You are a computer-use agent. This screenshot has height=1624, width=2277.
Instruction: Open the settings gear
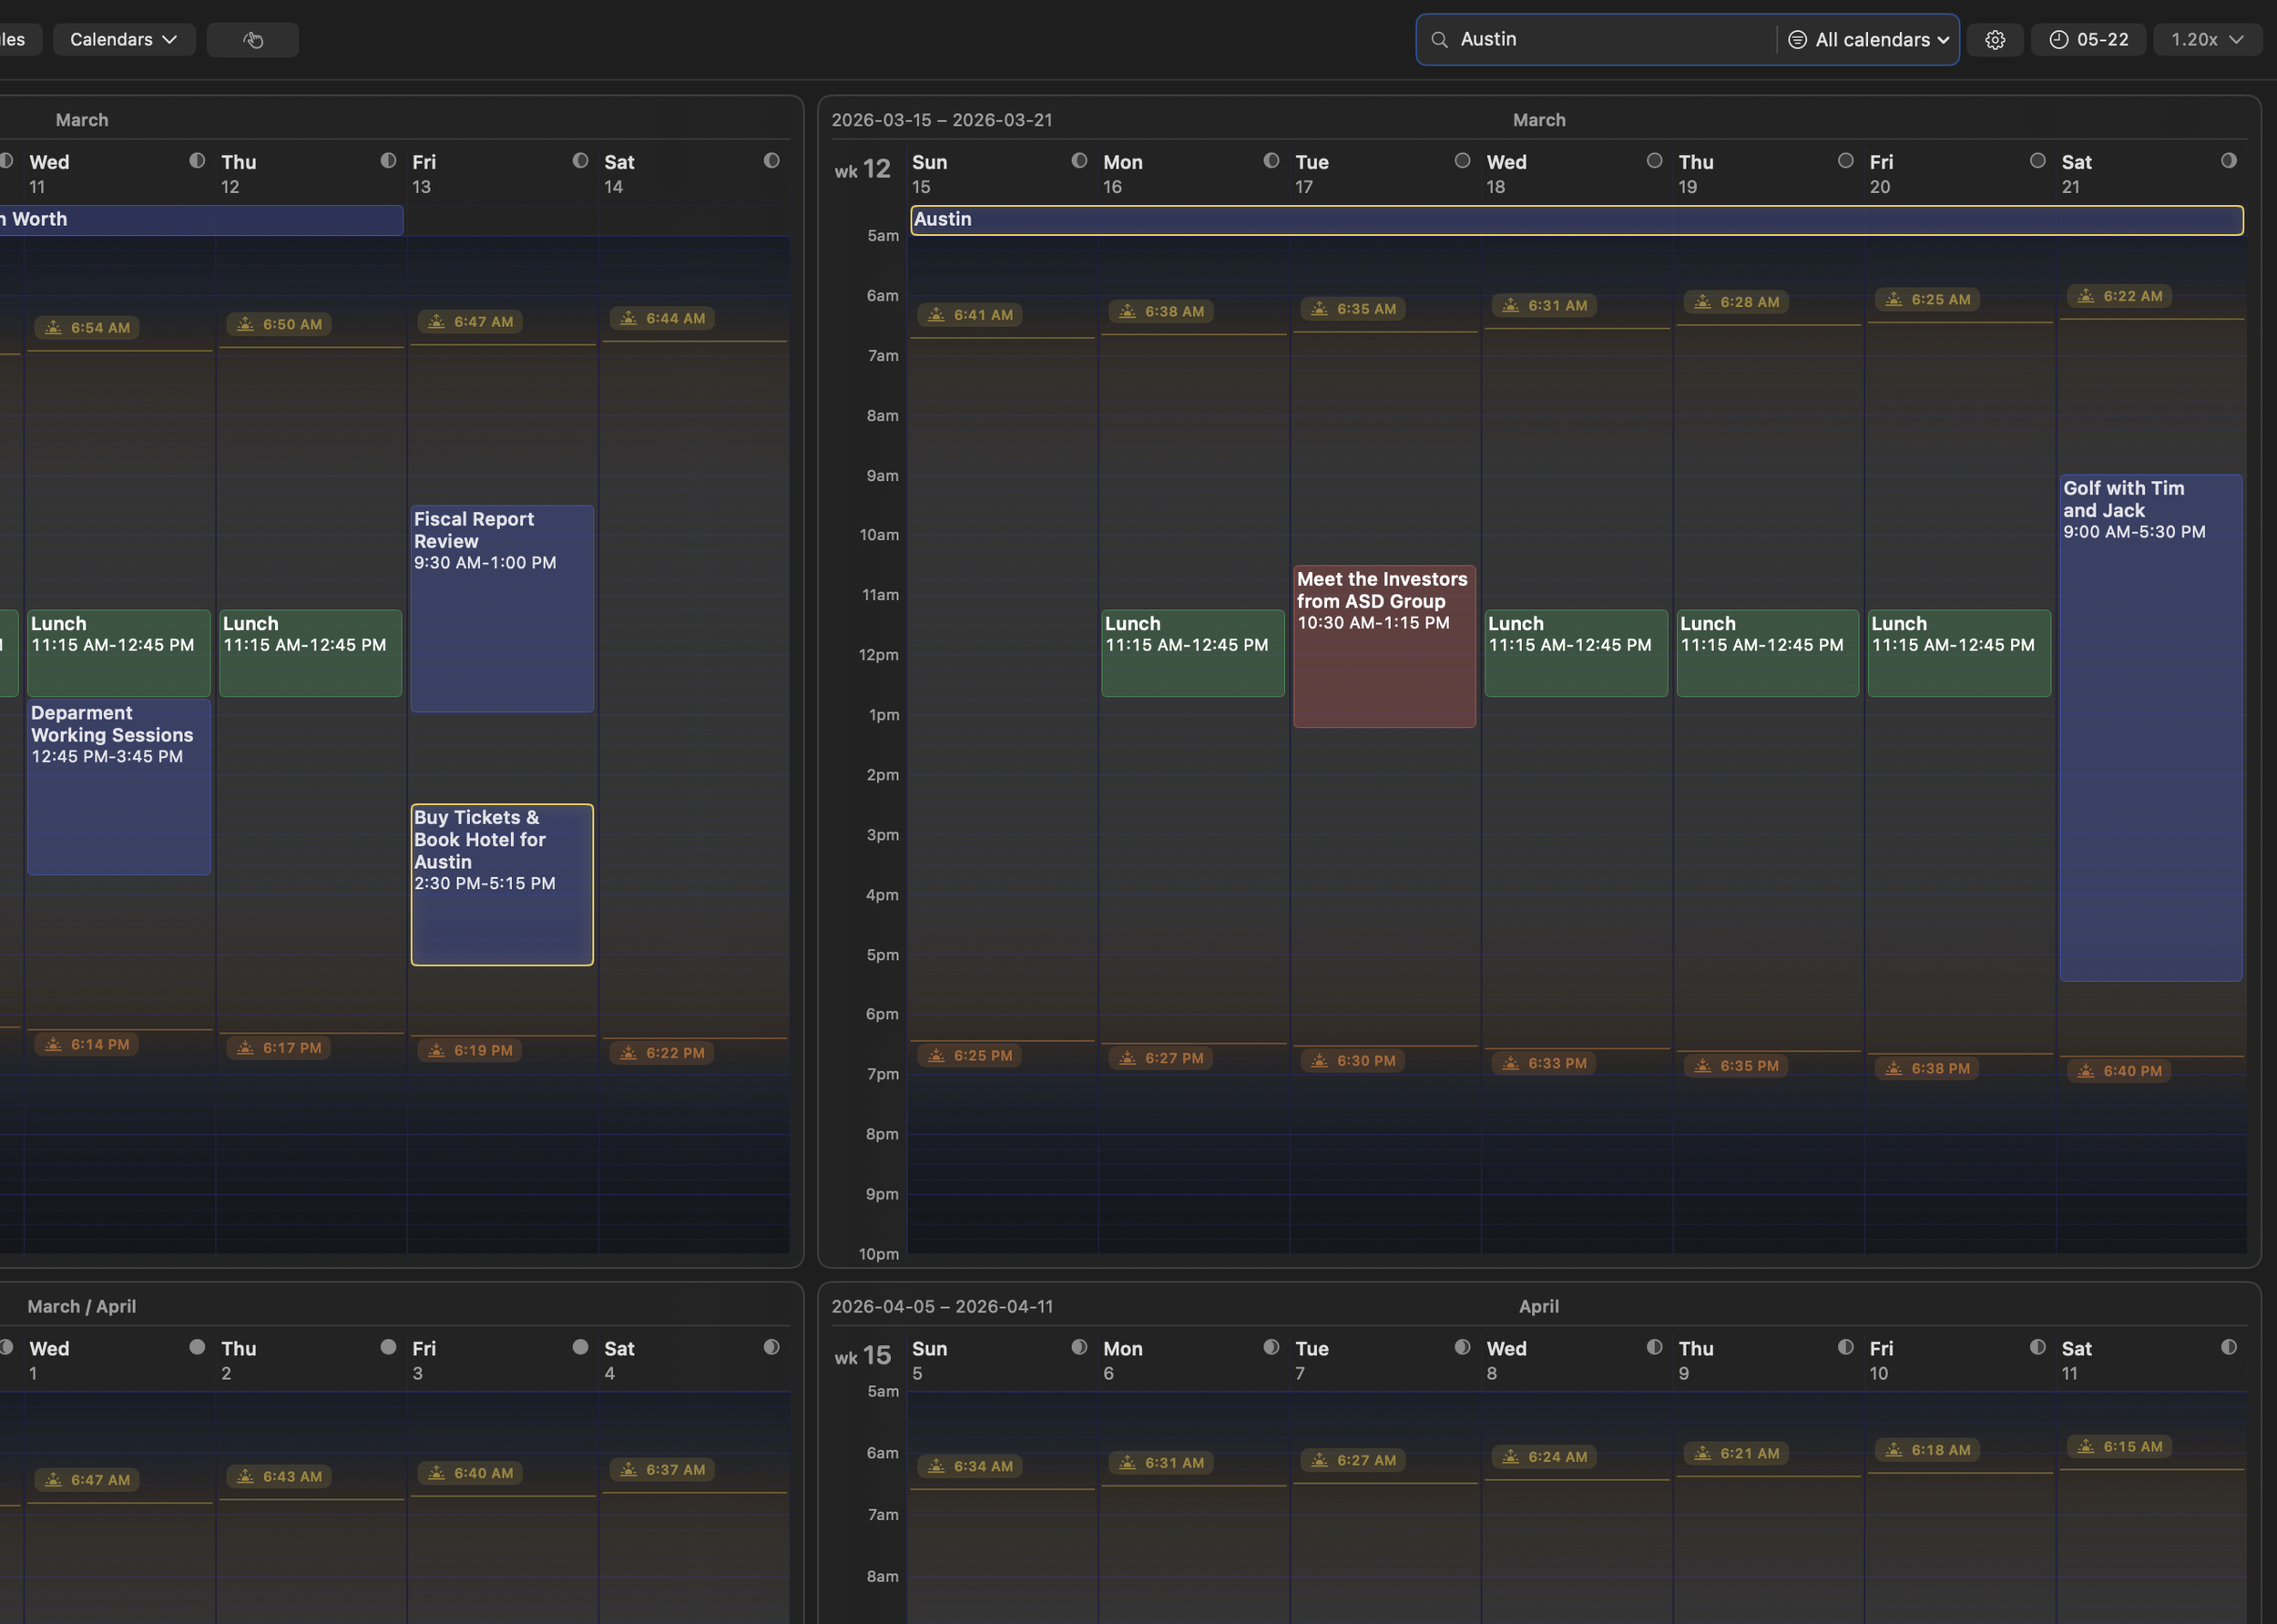click(1994, 40)
